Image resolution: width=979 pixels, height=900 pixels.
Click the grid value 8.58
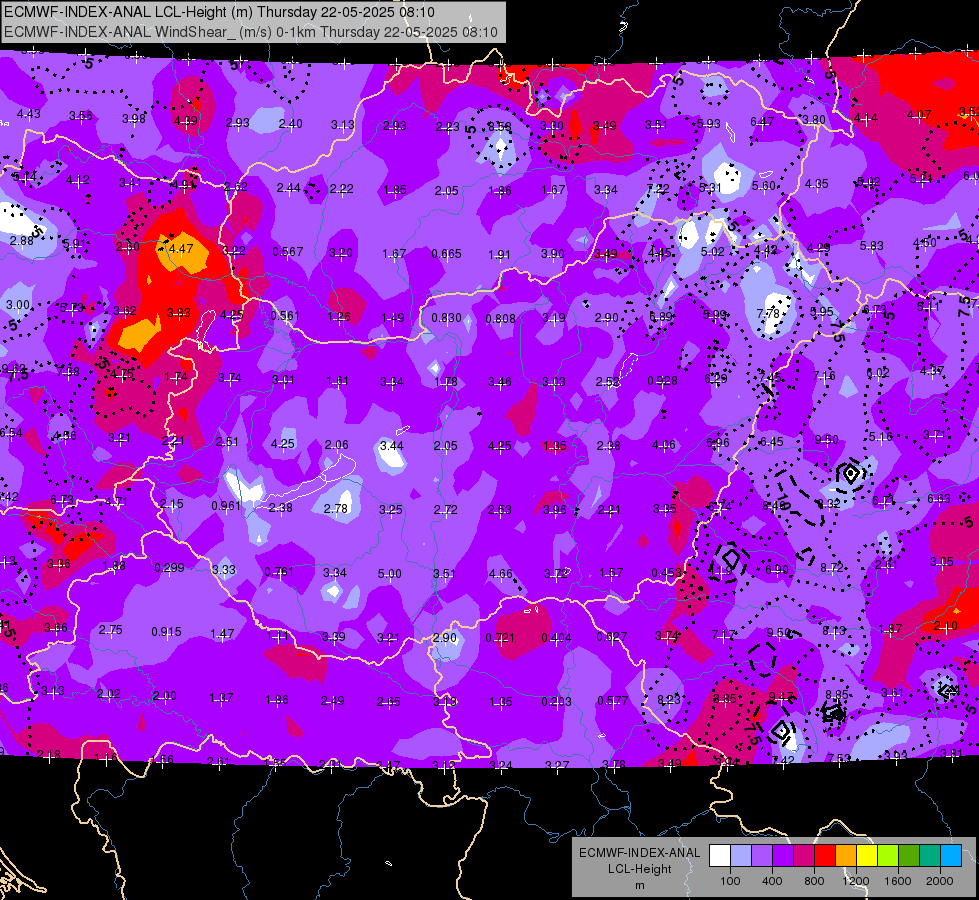[499, 126]
